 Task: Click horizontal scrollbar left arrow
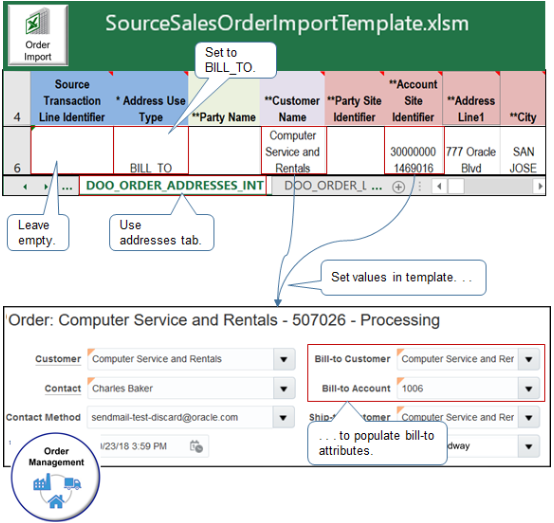click(439, 186)
